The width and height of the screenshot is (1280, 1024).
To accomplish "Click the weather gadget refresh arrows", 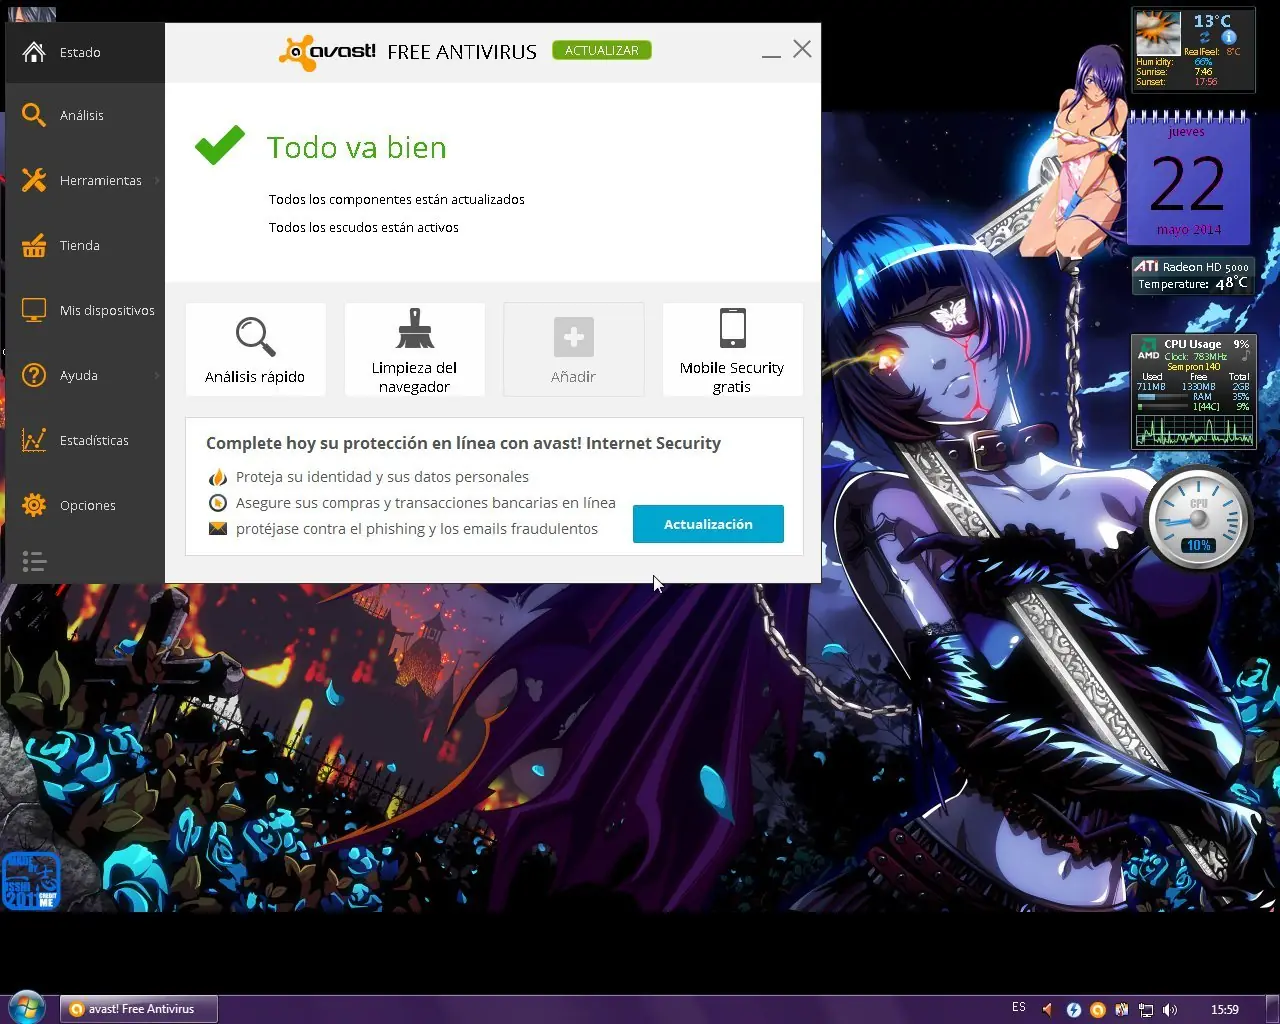I will 1205,37.
